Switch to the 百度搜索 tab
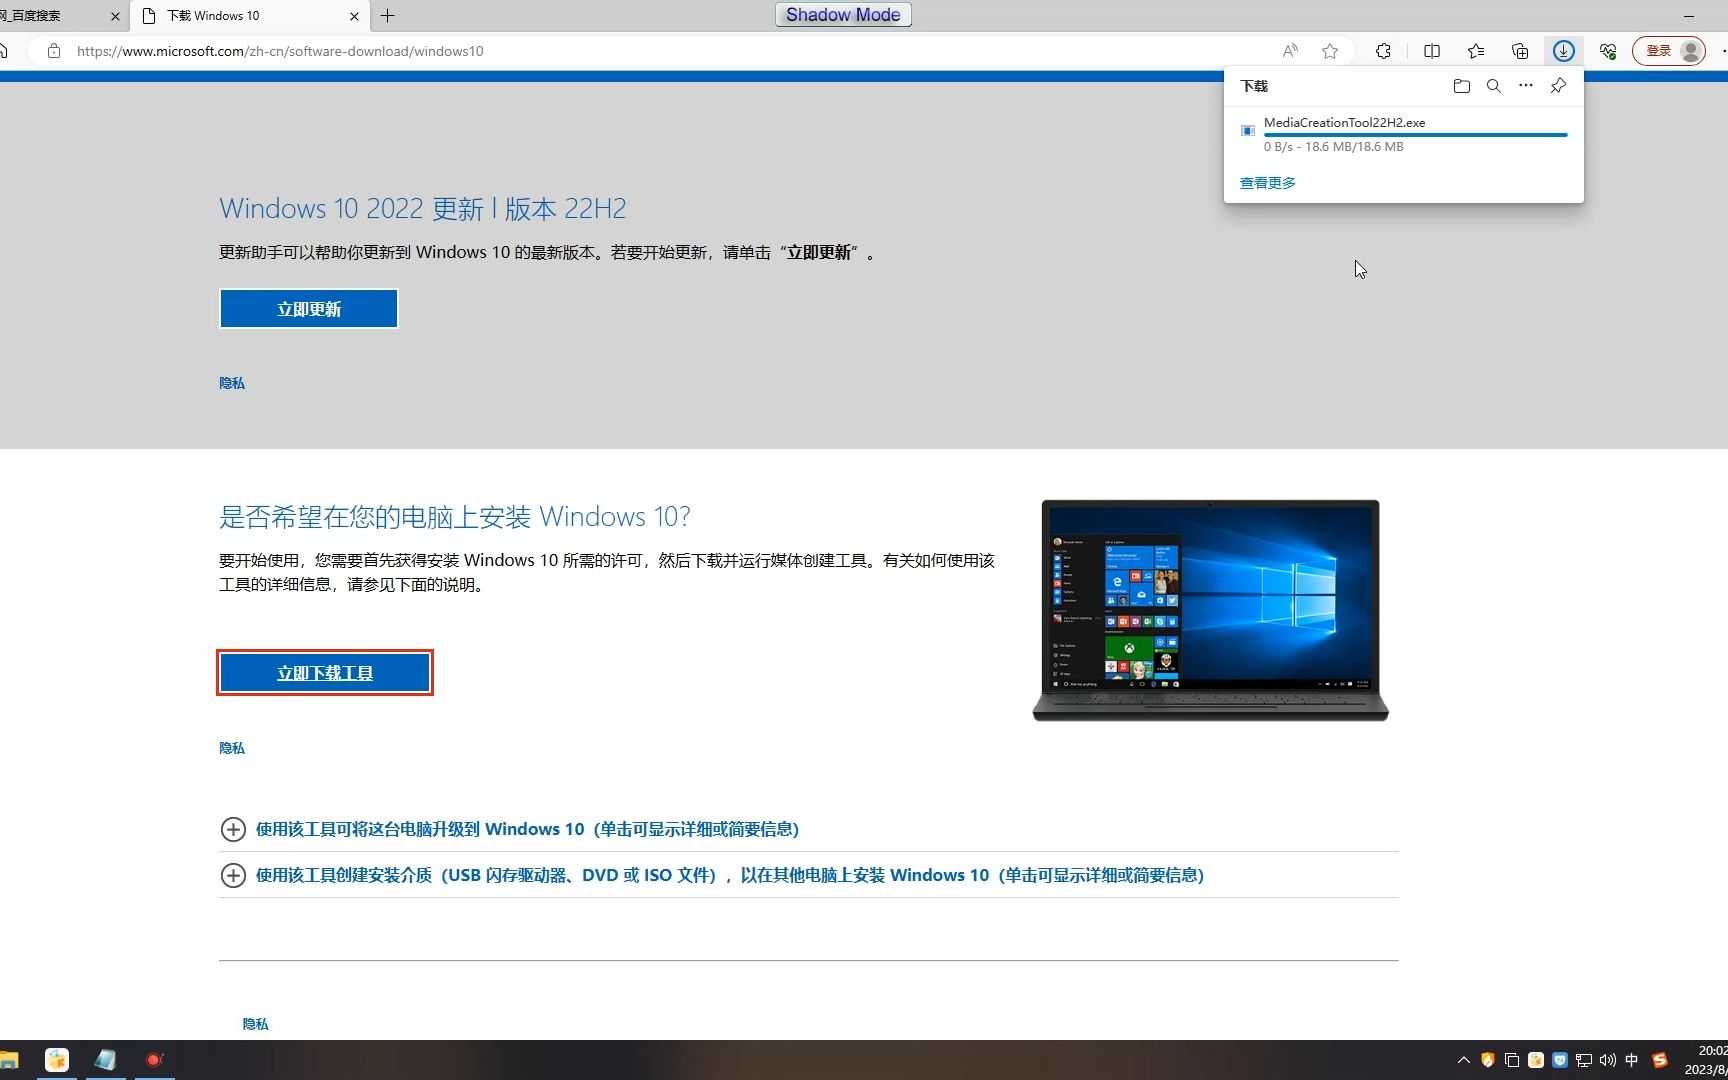1728x1080 pixels. coord(50,16)
